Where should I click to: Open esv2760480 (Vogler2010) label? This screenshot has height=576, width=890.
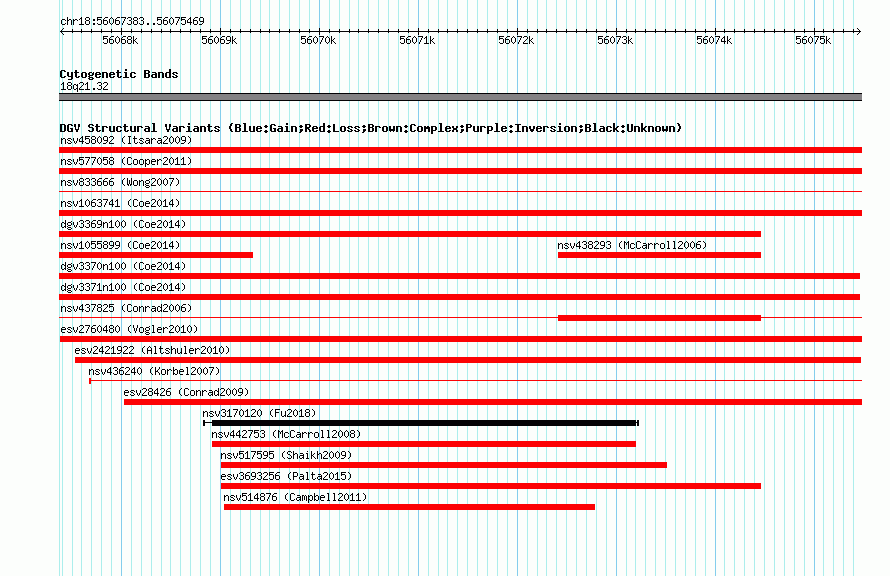tap(129, 329)
